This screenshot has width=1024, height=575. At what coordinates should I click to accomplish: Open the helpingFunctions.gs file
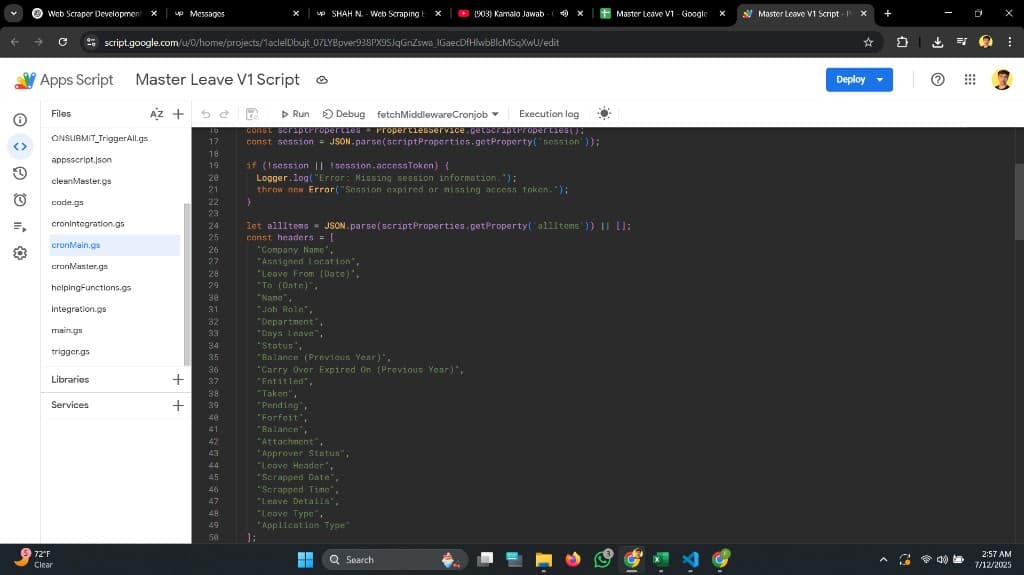coord(91,288)
